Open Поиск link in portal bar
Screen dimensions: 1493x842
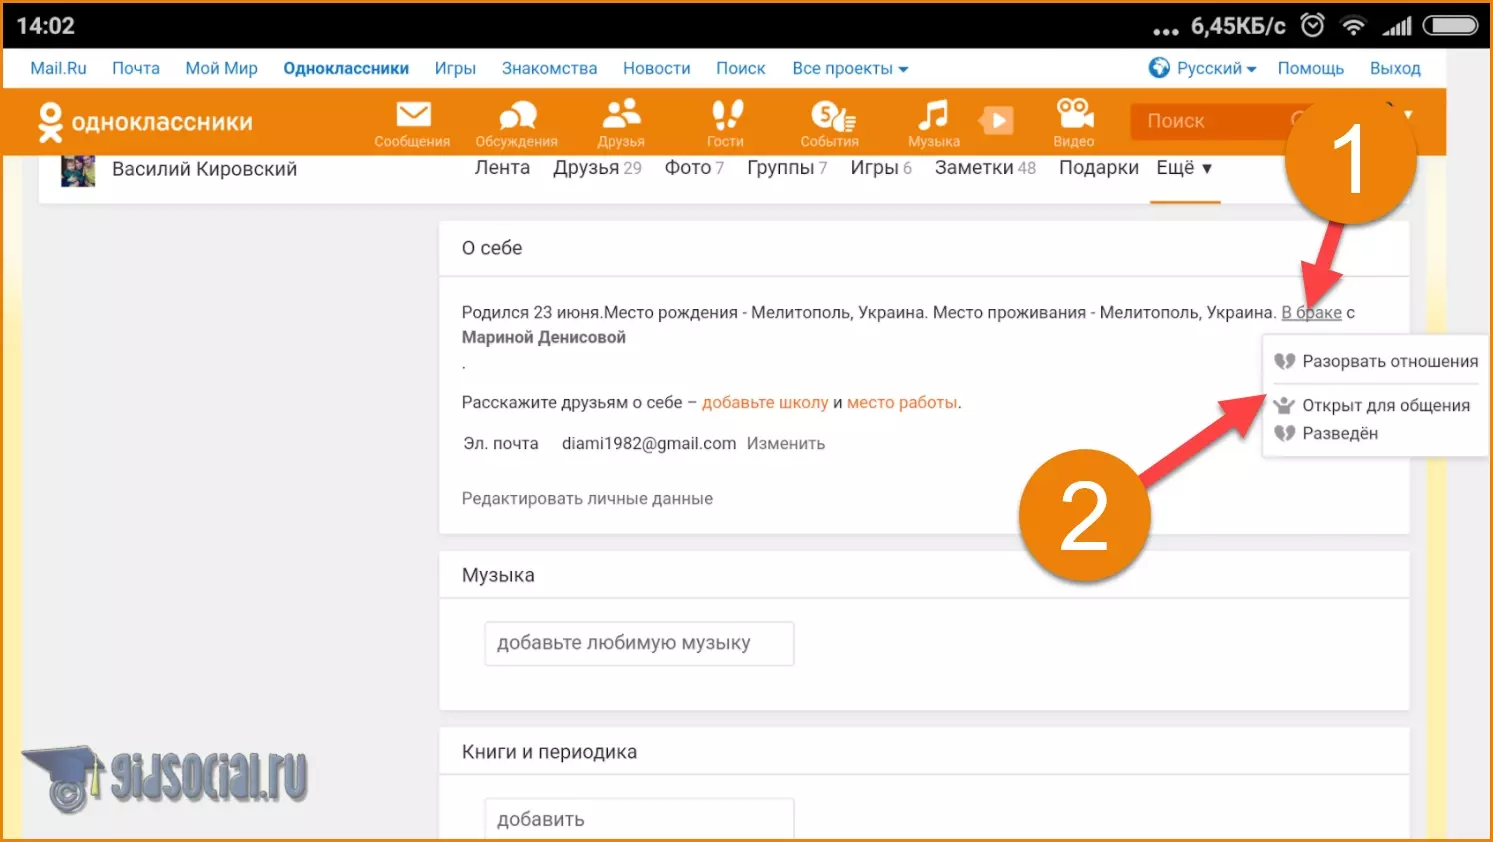click(x=740, y=68)
